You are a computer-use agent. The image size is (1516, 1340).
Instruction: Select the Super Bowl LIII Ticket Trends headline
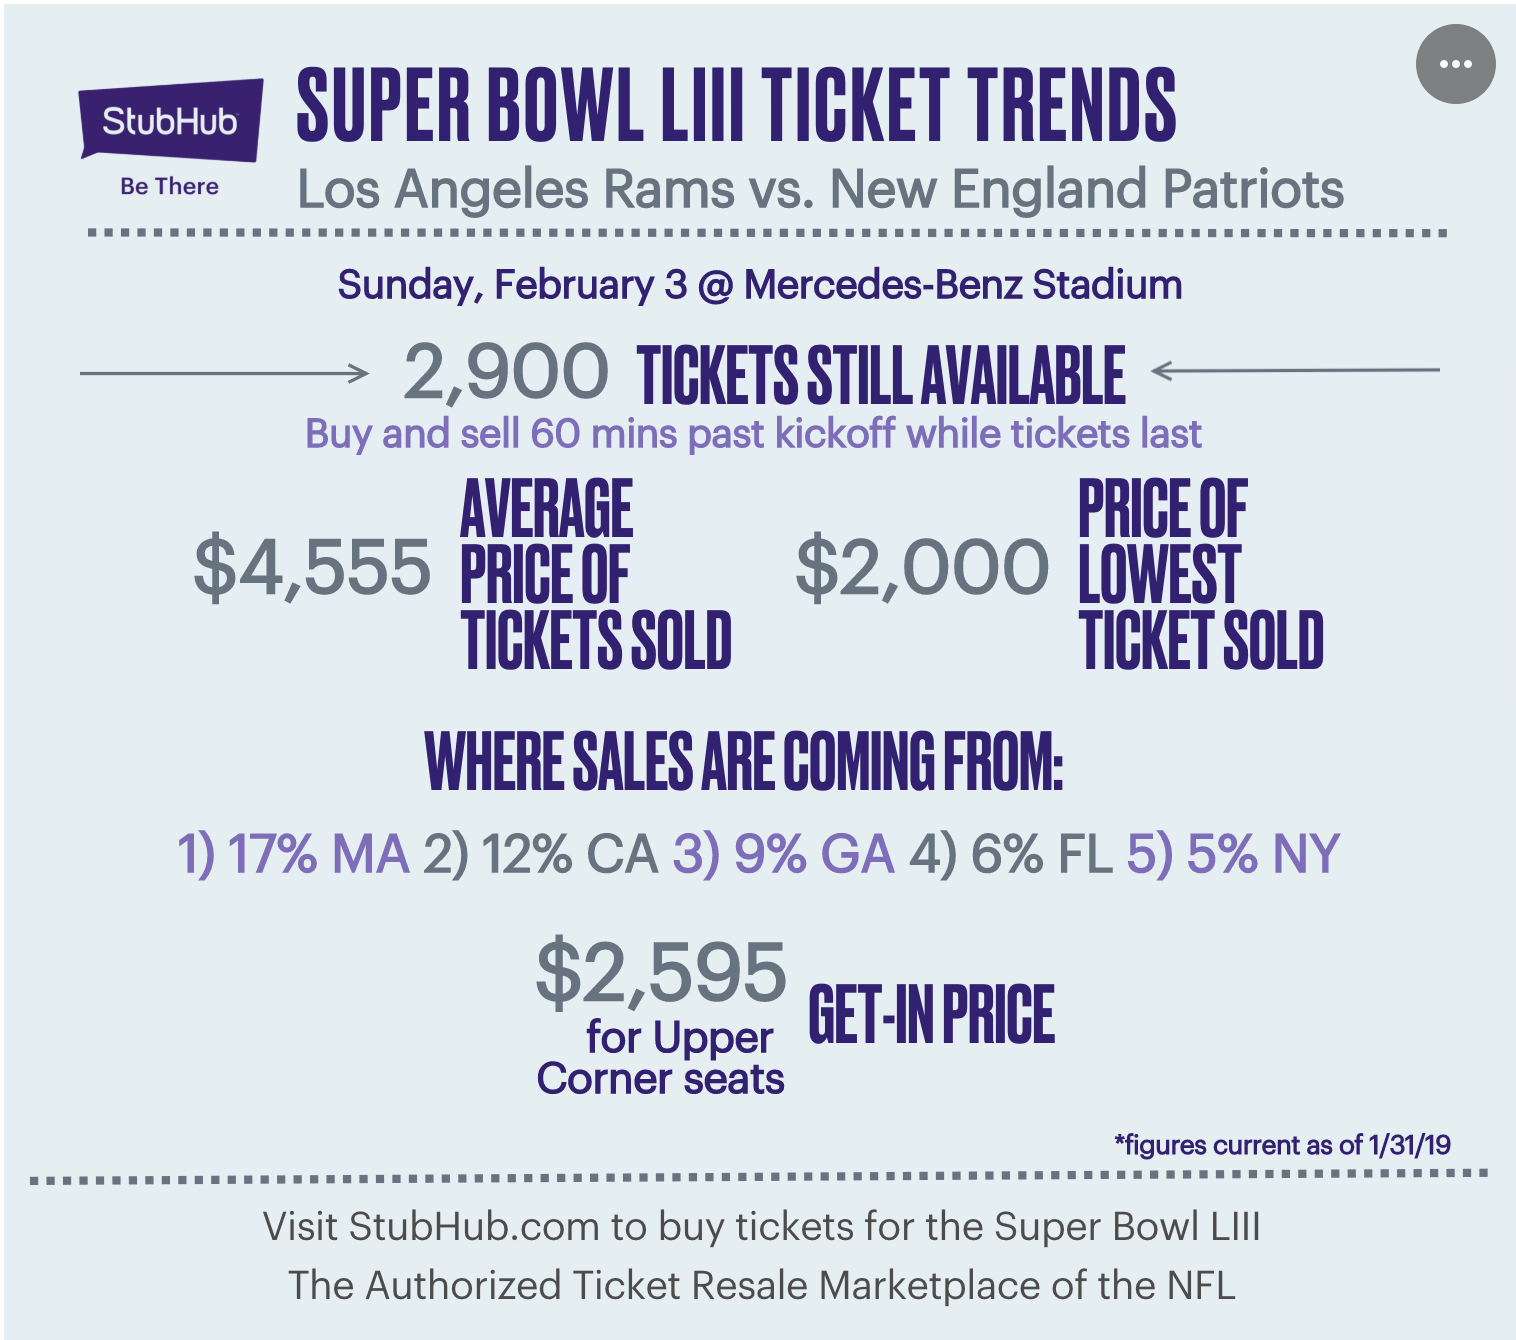tap(736, 105)
